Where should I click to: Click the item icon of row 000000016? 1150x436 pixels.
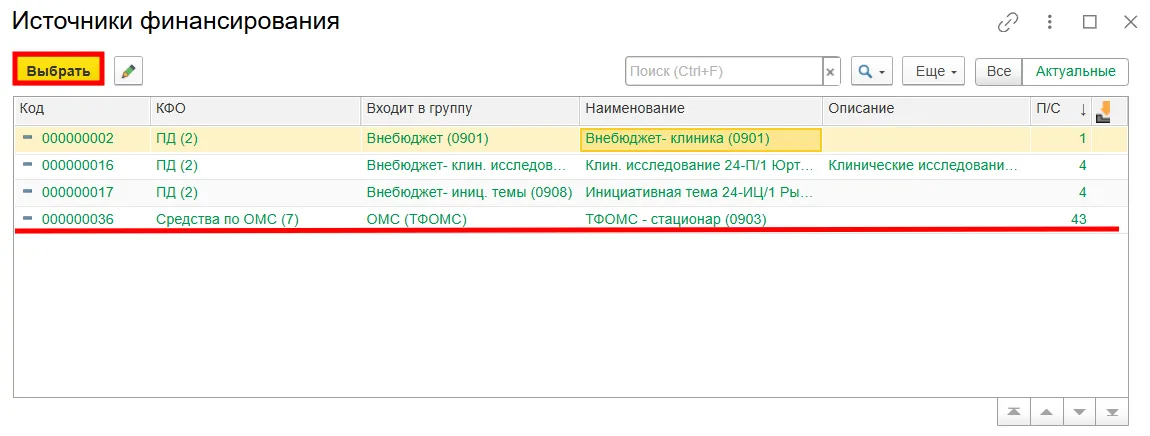(x=28, y=164)
